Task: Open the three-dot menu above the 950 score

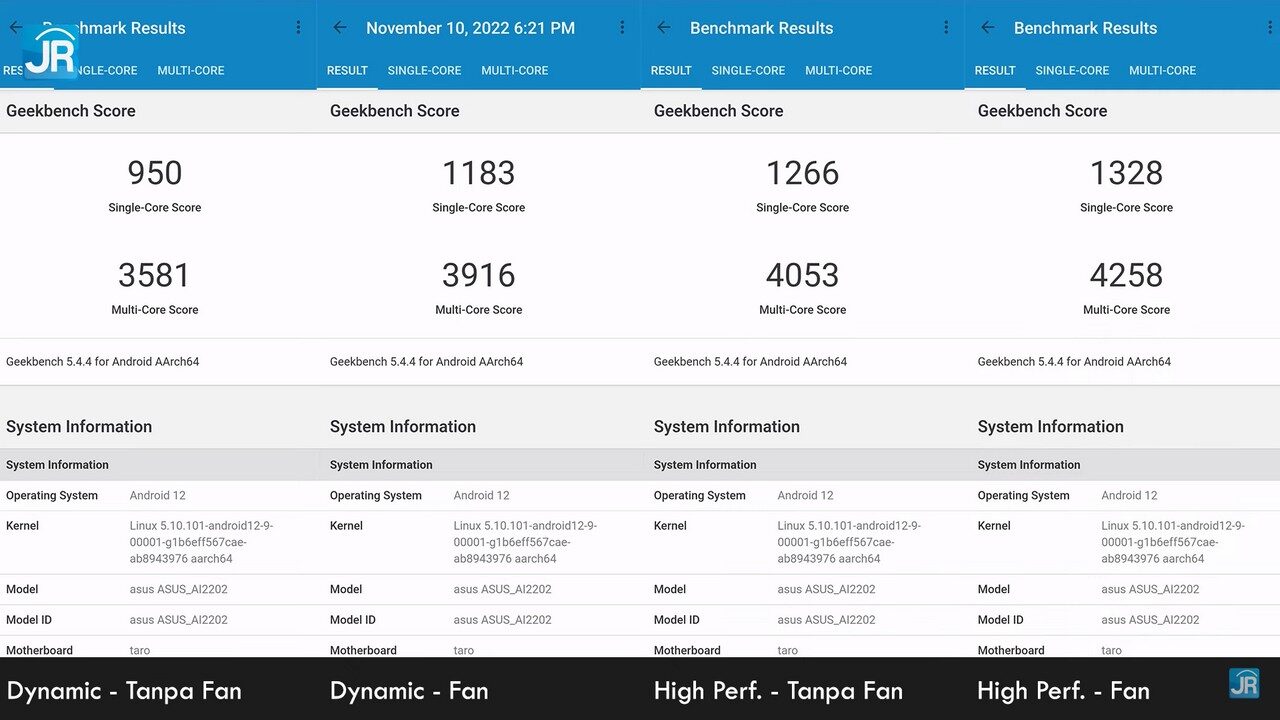Action: (298, 28)
